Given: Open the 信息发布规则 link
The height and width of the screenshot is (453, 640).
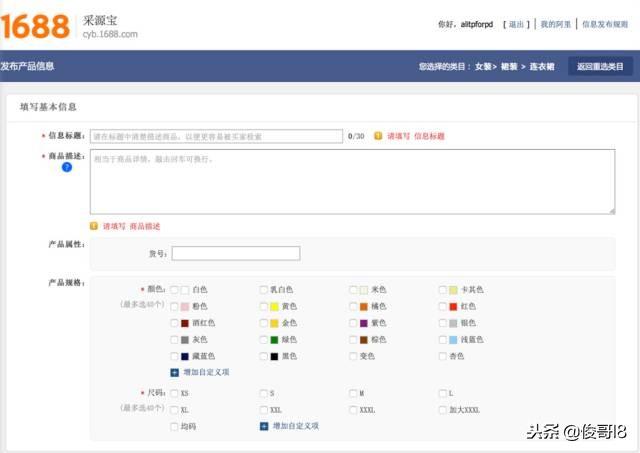Looking at the screenshot, I should pyautogui.click(x=605, y=24).
